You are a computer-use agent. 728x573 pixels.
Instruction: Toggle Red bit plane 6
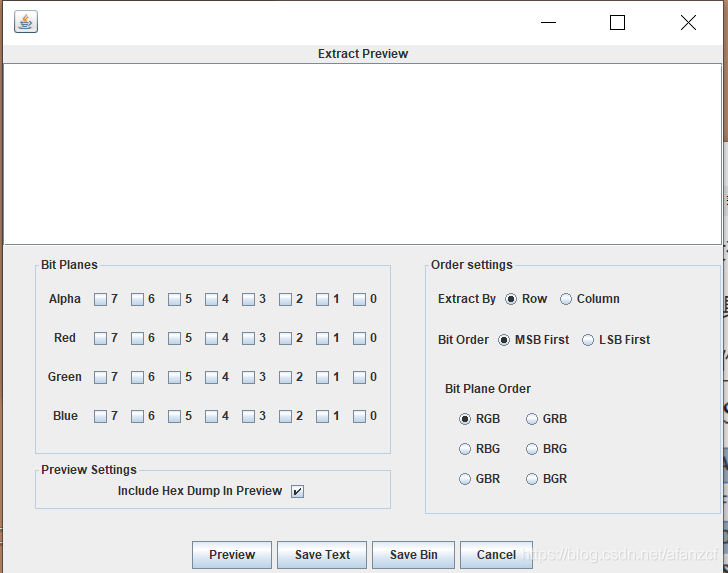pos(137,339)
